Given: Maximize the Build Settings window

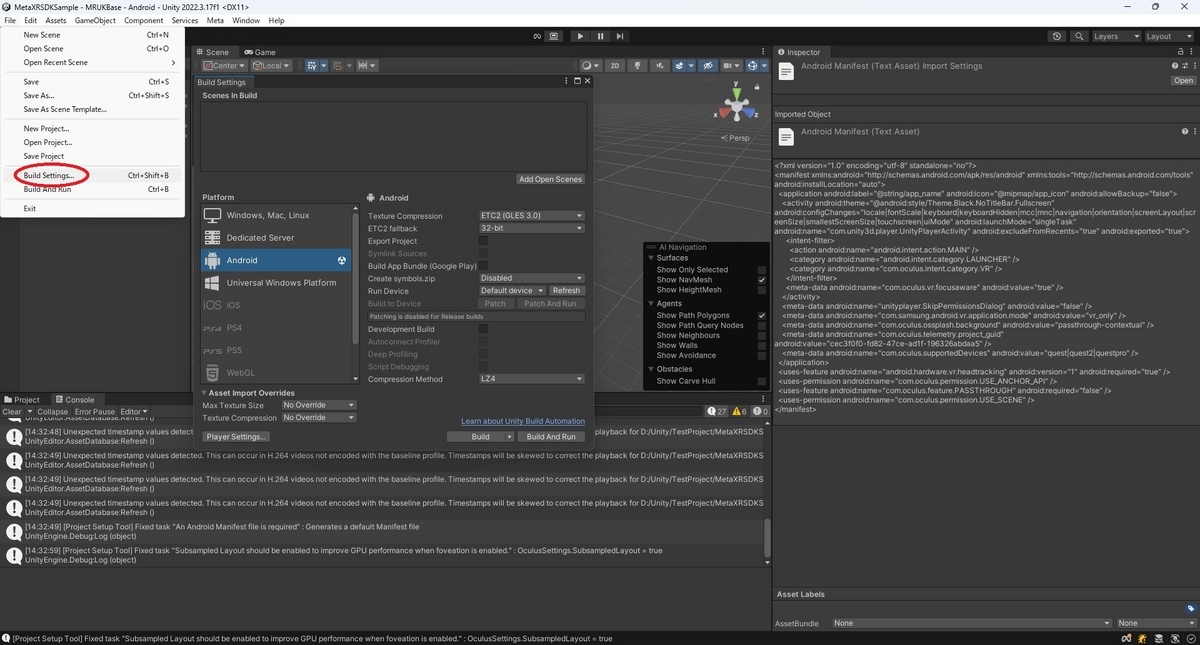Looking at the screenshot, I should point(577,81).
